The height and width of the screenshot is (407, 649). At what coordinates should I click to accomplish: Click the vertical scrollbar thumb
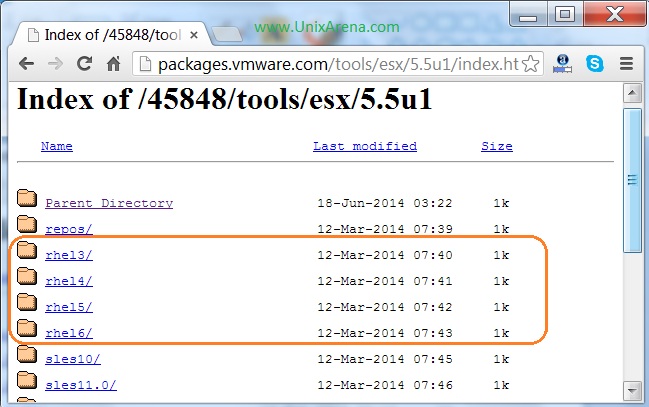pos(632,180)
